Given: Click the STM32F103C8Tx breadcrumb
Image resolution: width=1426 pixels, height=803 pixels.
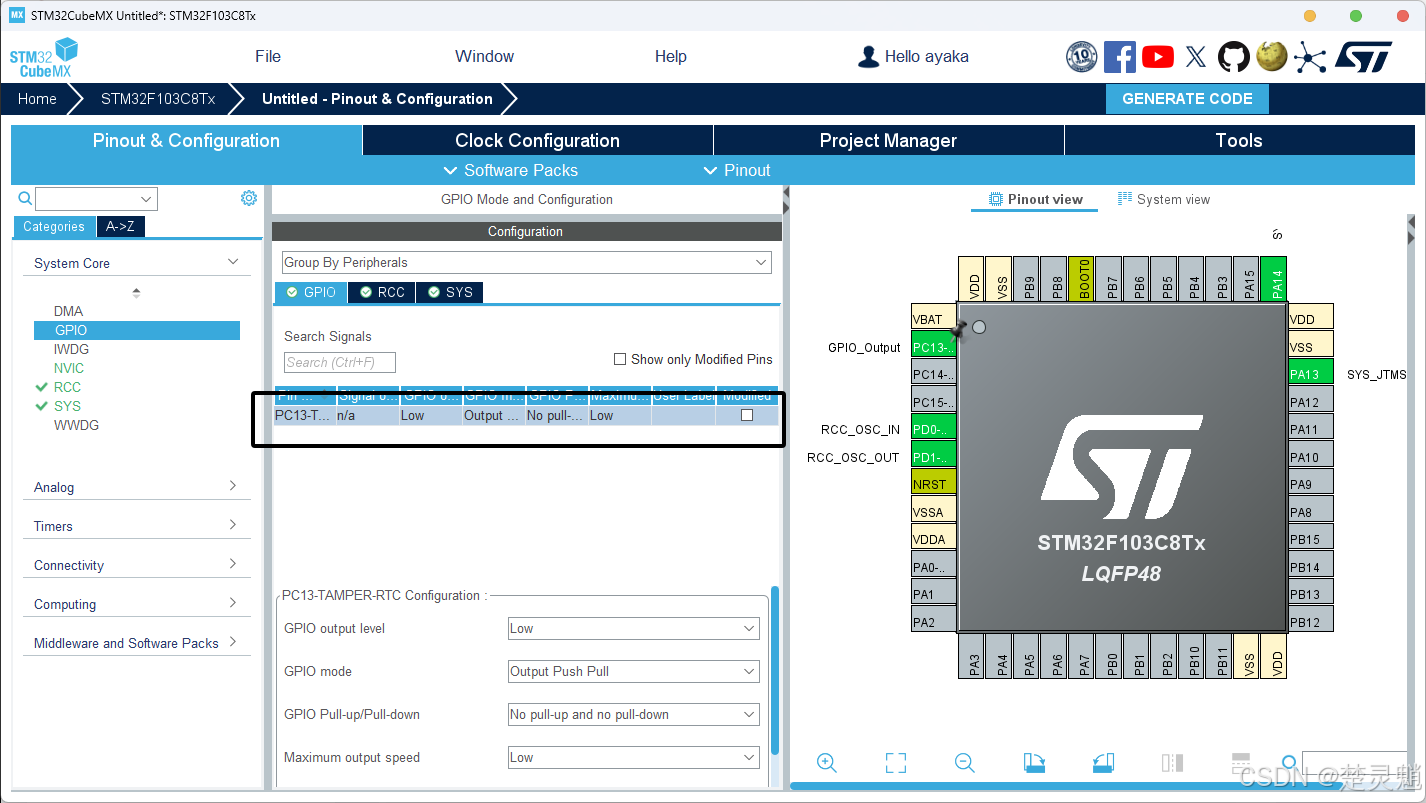Looking at the screenshot, I should point(158,99).
